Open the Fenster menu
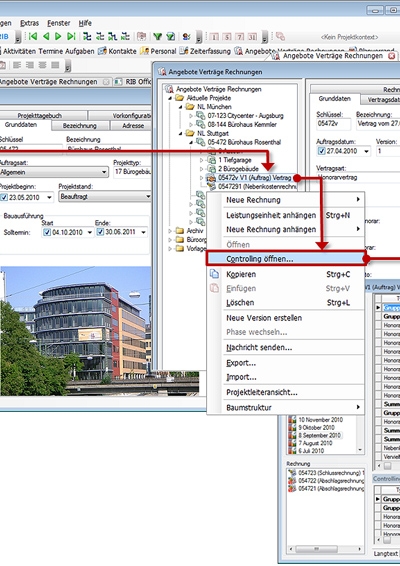 [59, 23]
